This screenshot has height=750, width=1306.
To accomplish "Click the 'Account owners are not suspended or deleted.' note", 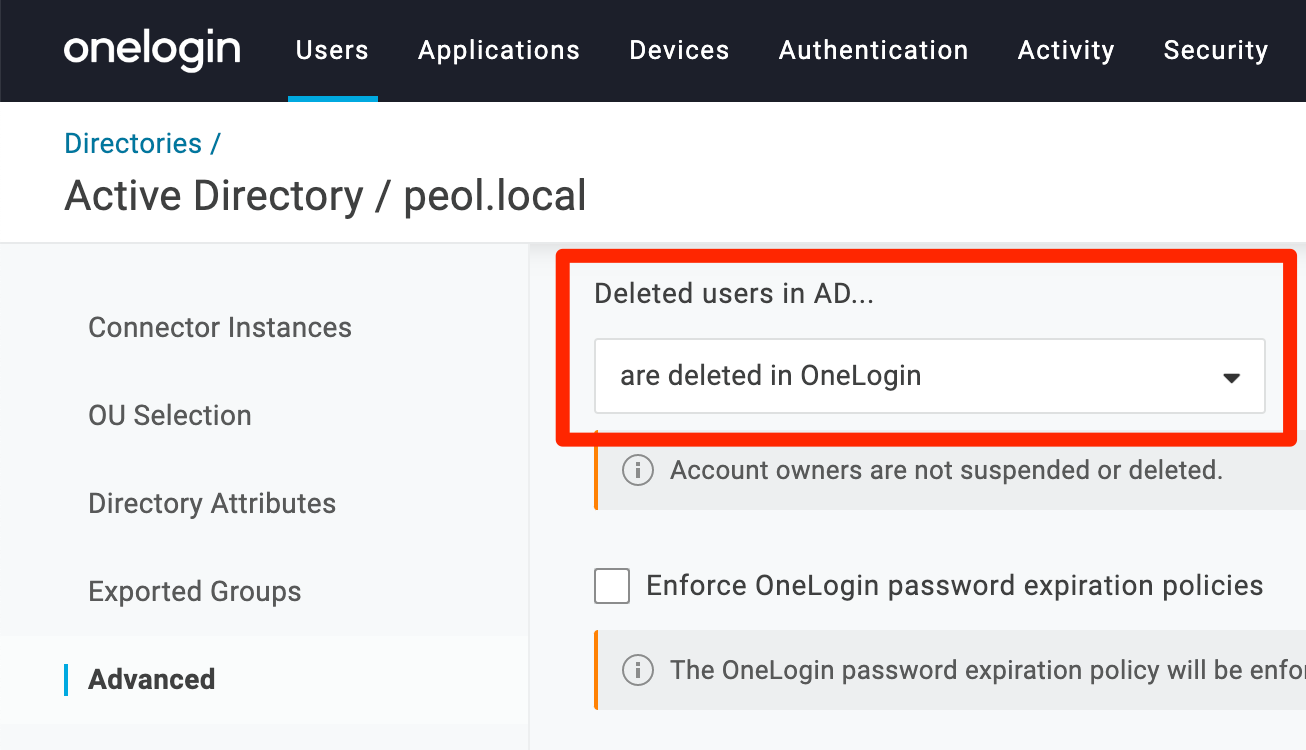I will click(x=946, y=470).
